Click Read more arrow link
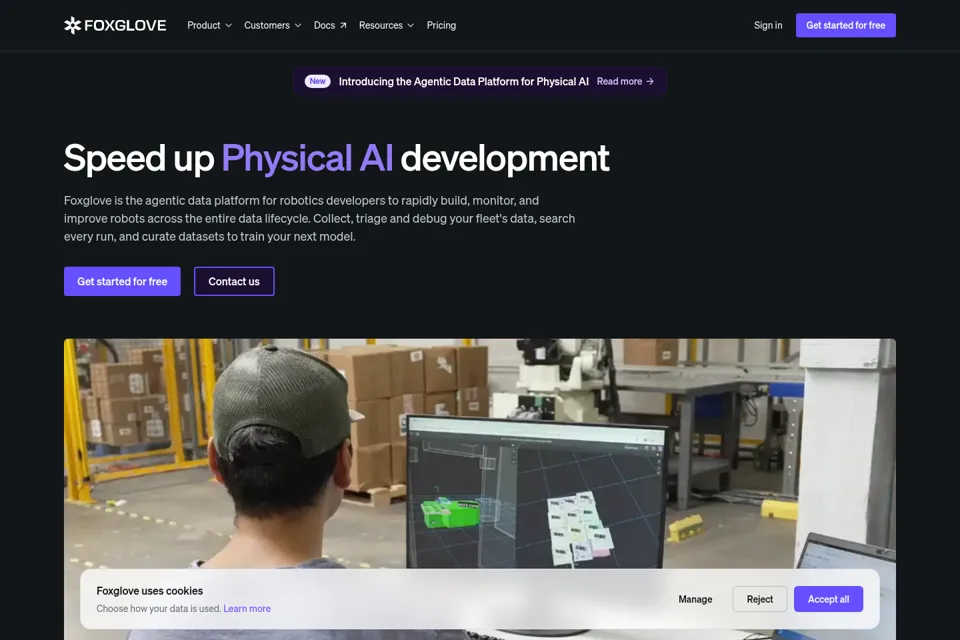The height and width of the screenshot is (640, 960). pos(625,81)
